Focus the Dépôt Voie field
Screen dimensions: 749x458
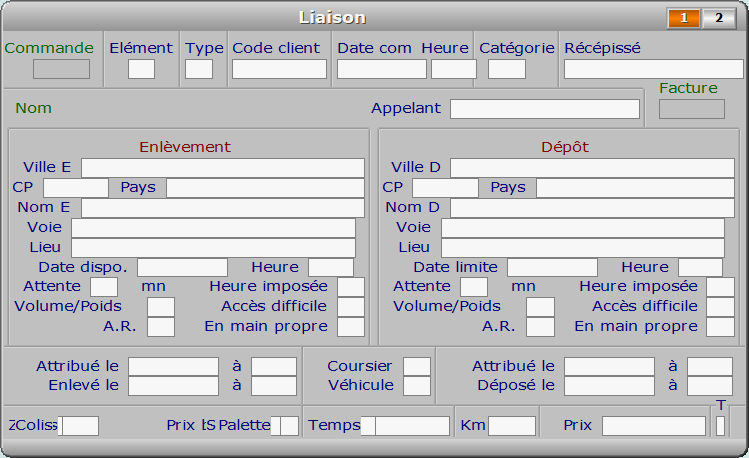[x=583, y=228]
